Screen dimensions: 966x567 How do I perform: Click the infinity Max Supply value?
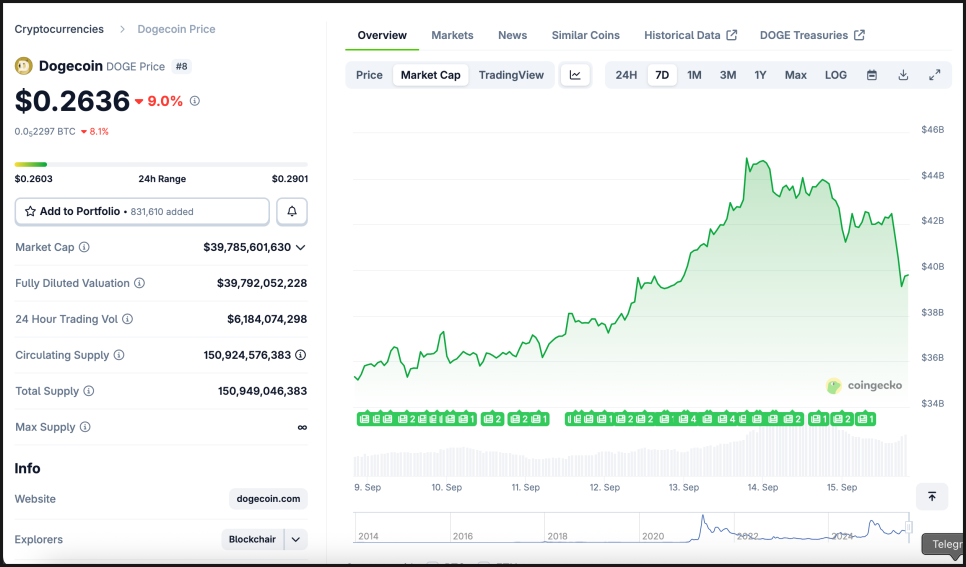[302, 427]
